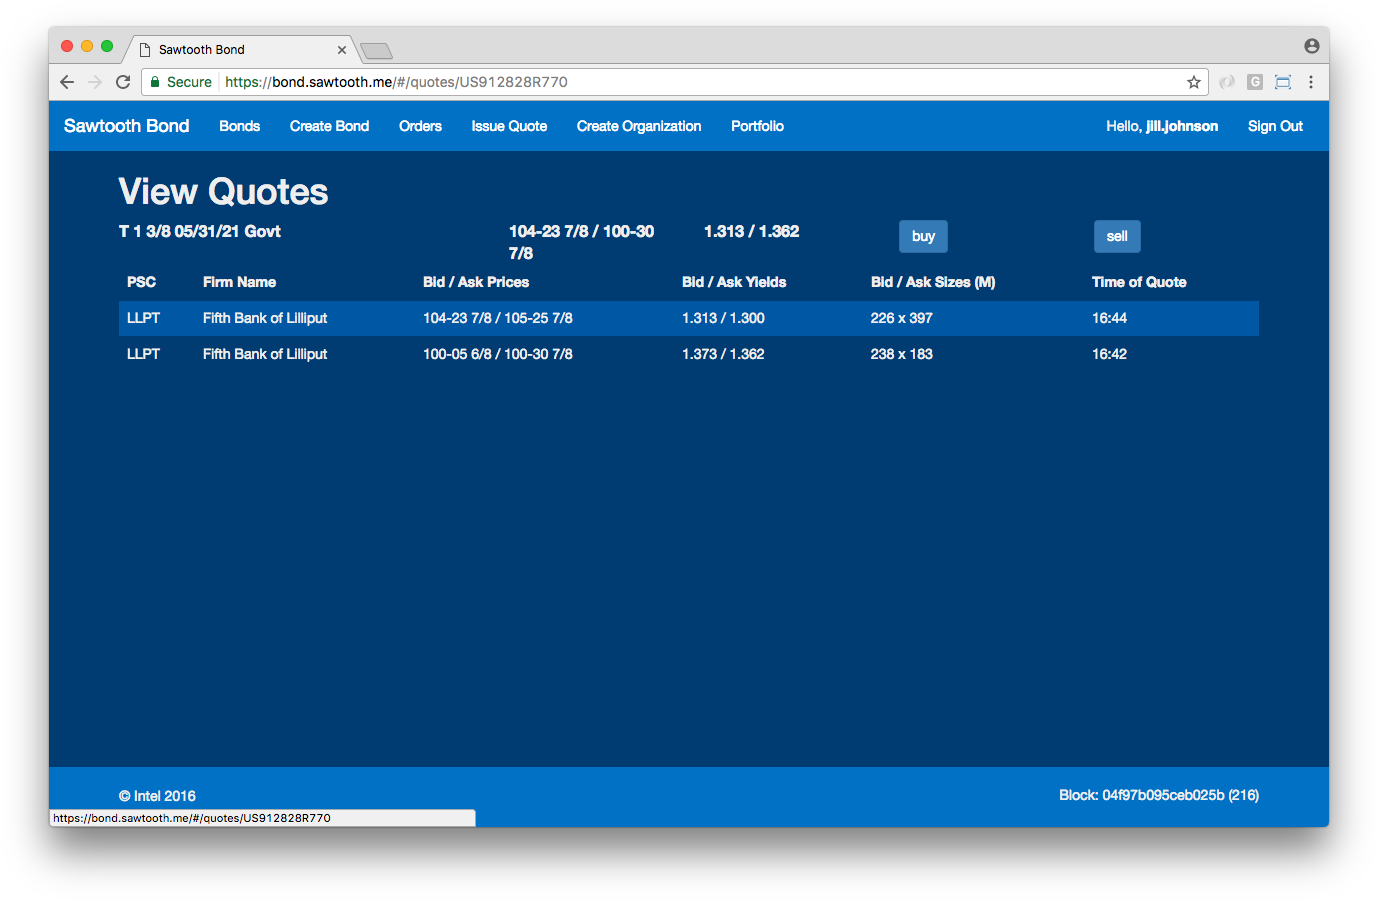
Task: Close the Sawtooth Bond tab
Action: pyautogui.click(x=342, y=50)
